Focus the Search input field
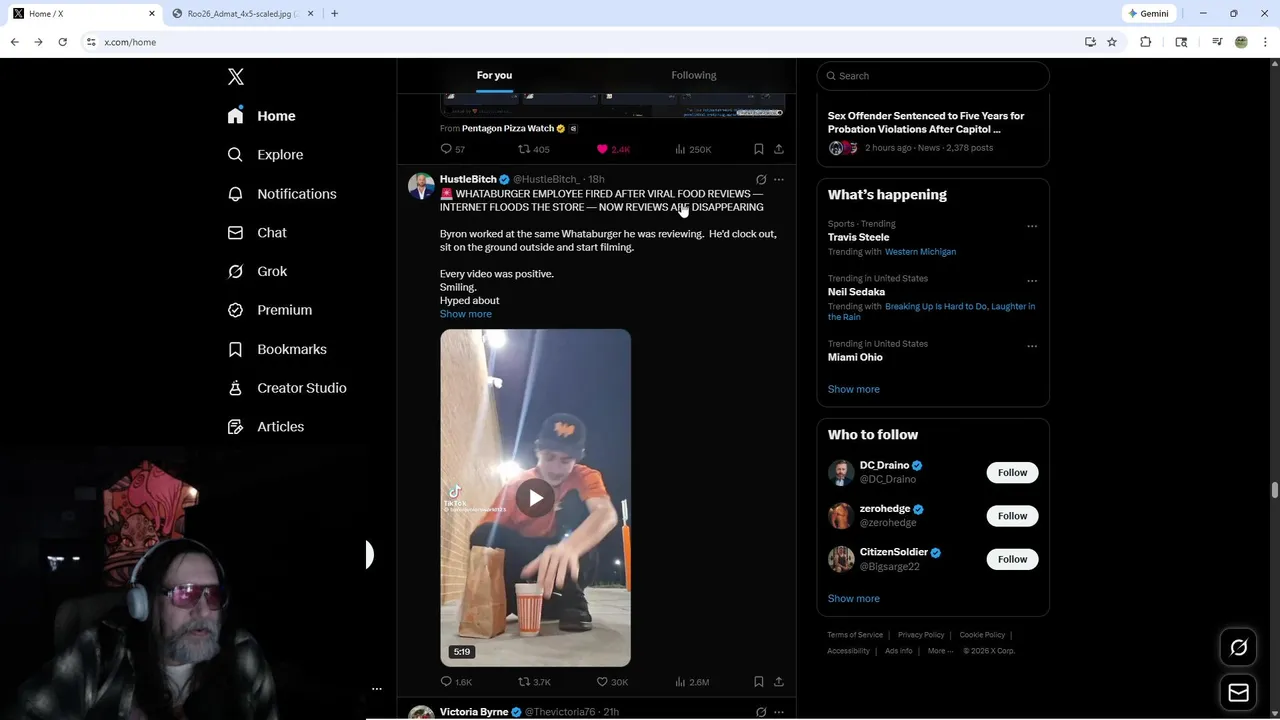 pyautogui.click(x=933, y=76)
